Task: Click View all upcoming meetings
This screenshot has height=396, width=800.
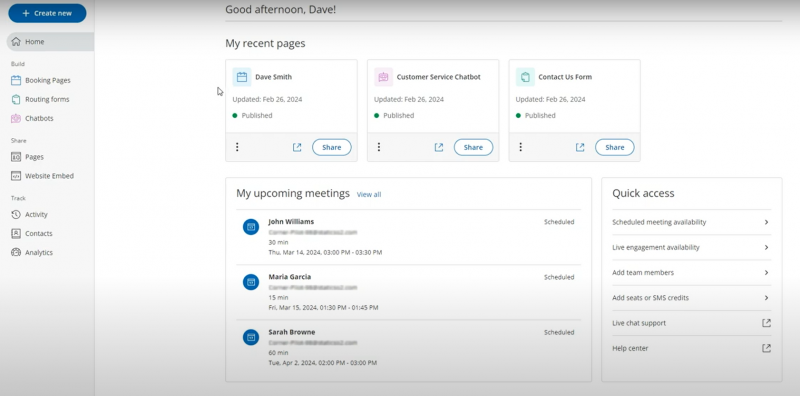Action: [x=369, y=194]
